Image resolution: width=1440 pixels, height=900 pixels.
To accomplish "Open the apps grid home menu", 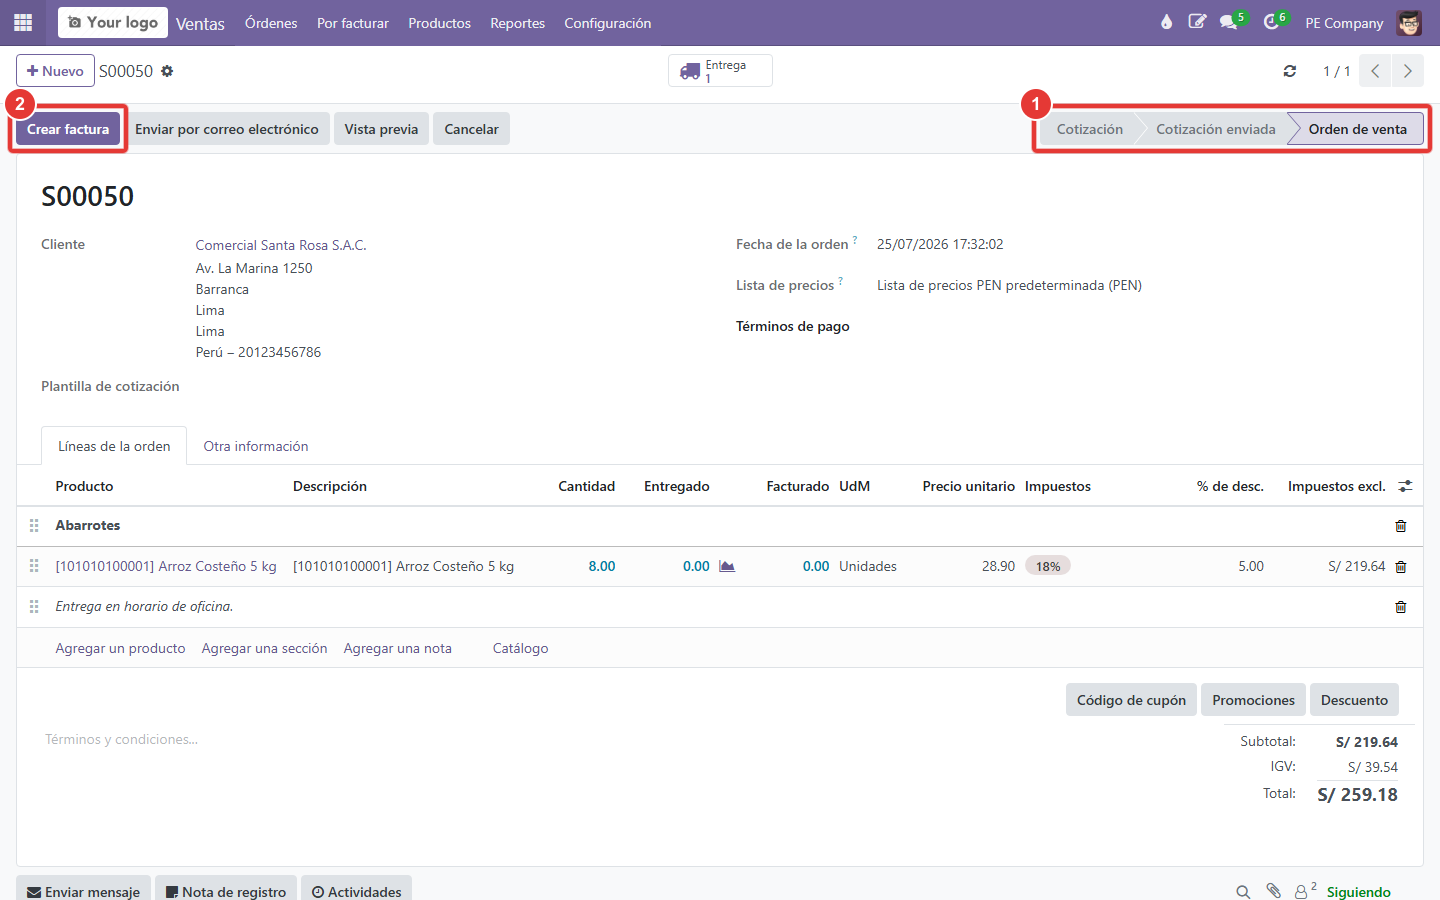I will click(23, 22).
